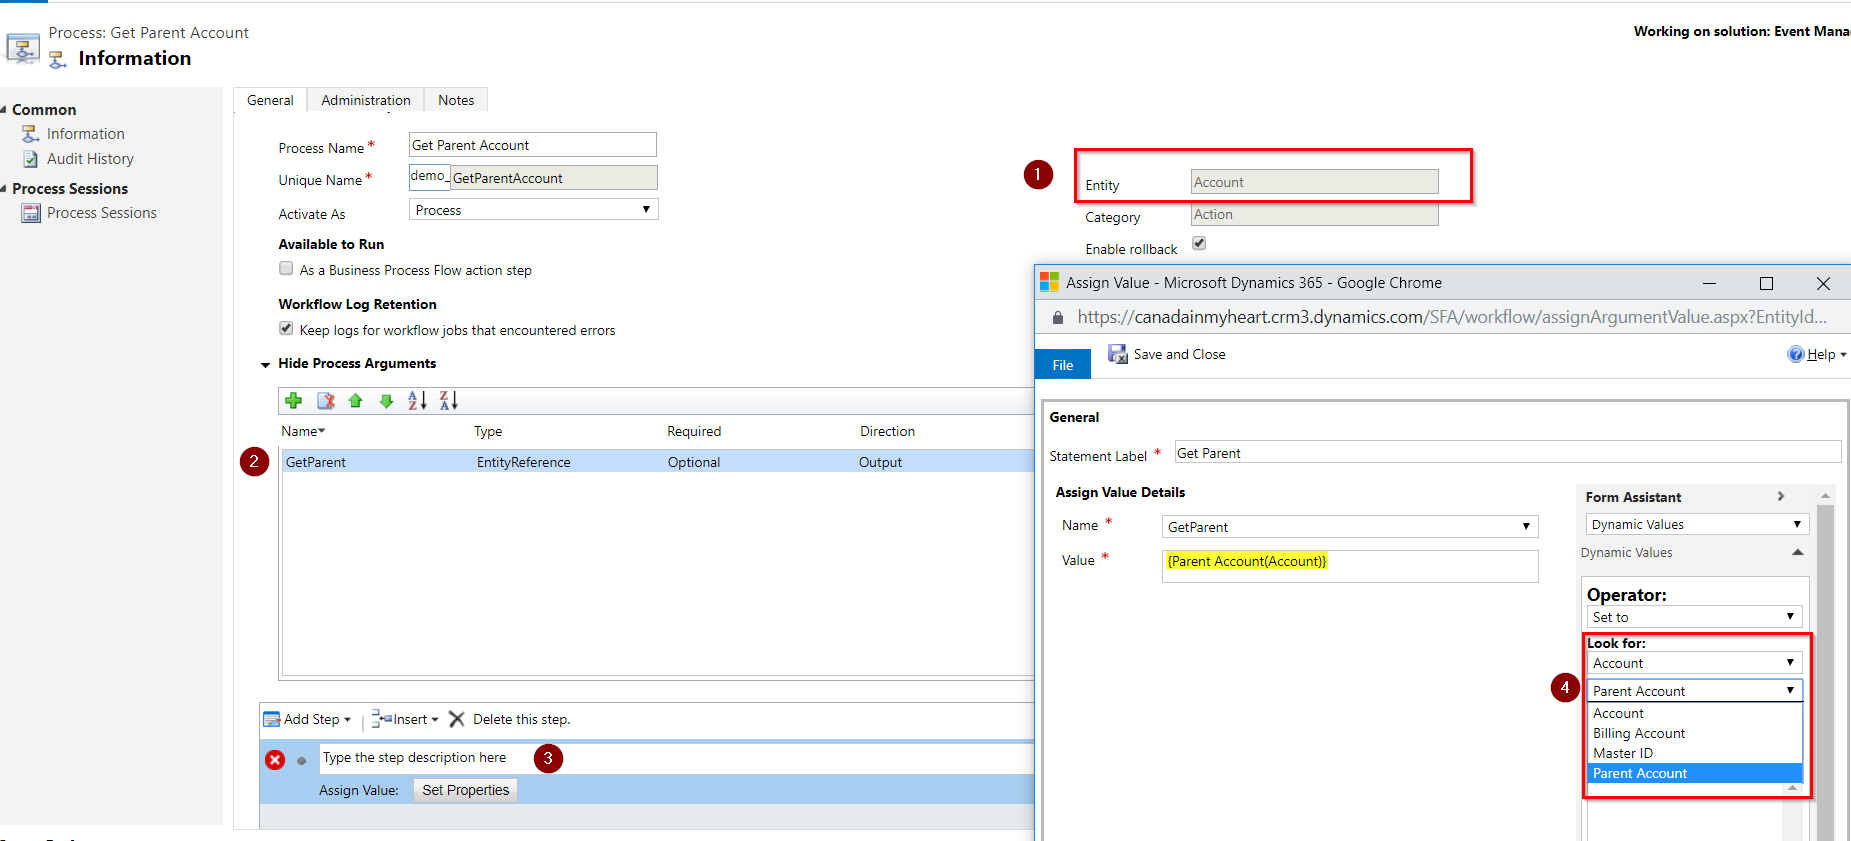
Task: Click the delete process argument icon
Action: (x=325, y=401)
